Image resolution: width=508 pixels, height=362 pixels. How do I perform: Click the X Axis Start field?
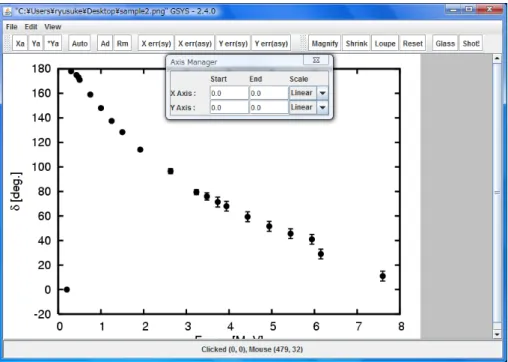point(229,93)
